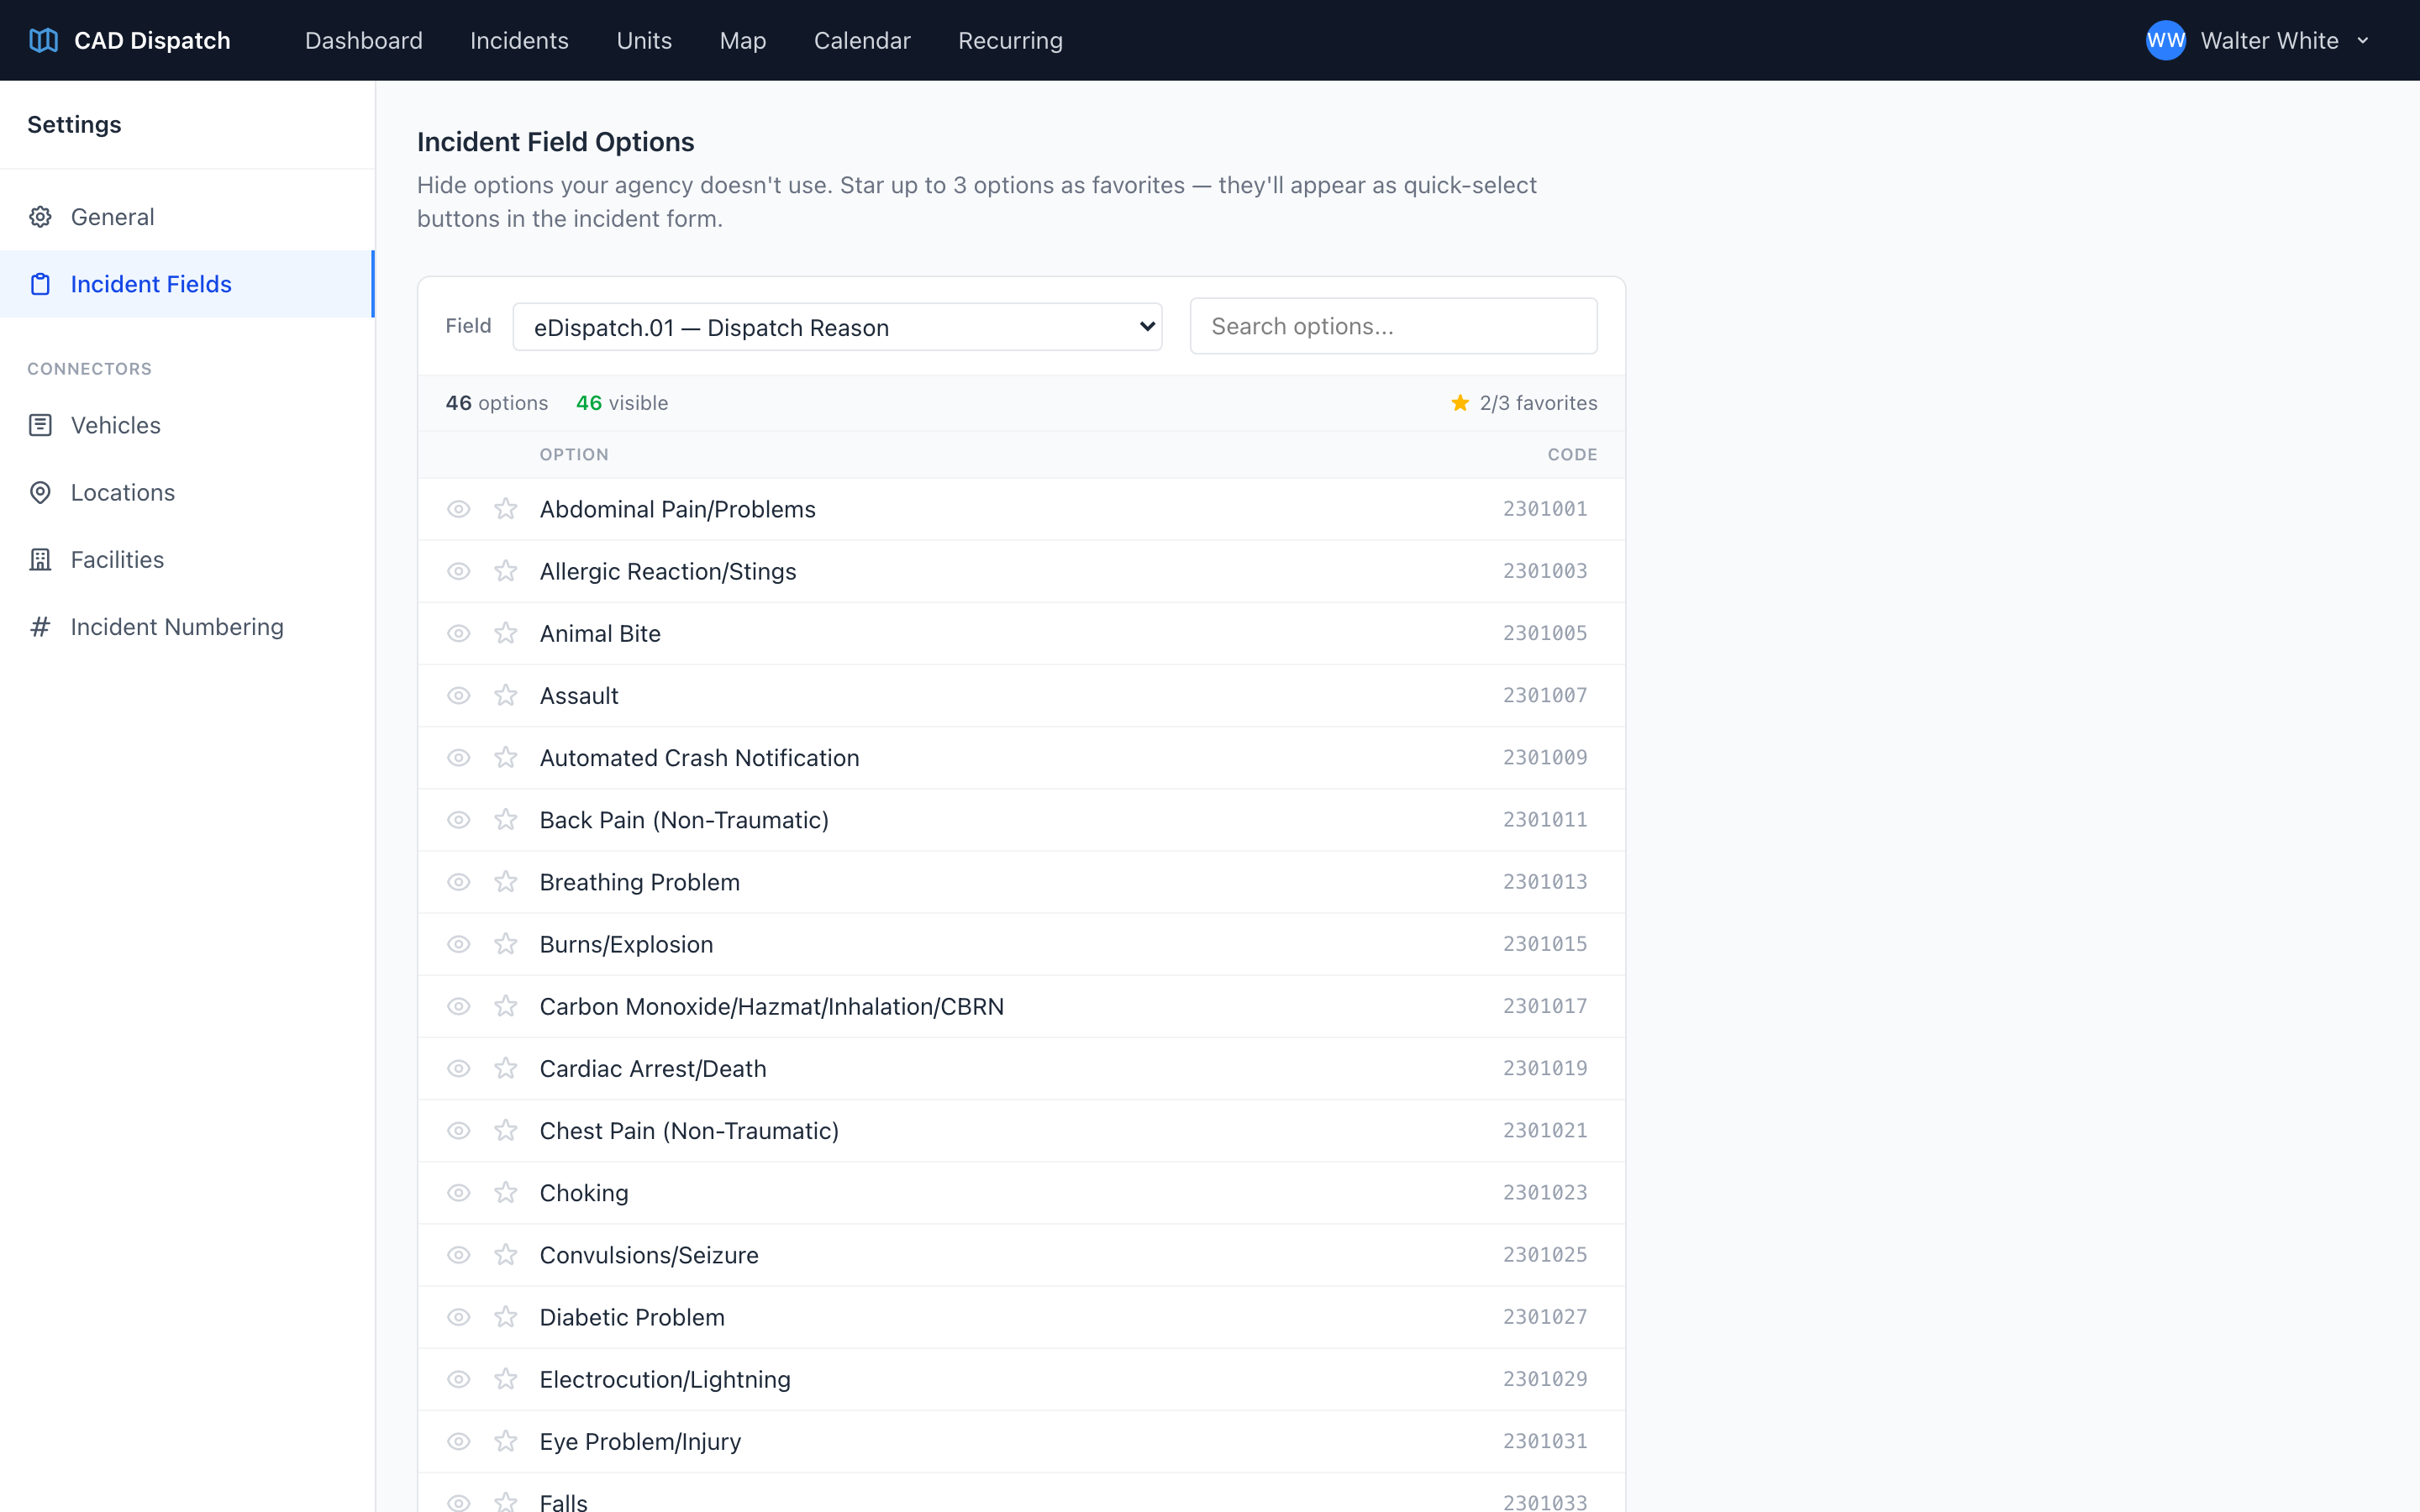
Task: Star Electrocution/Lightning as favorite
Action: point(506,1379)
